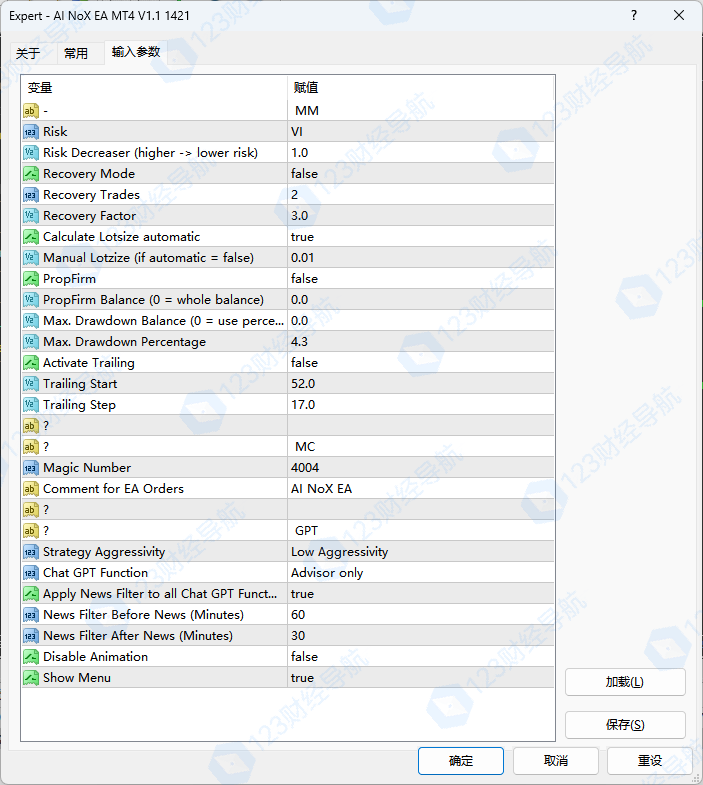The image size is (703, 785).
Task: Click the boolean icon beside Show Menu
Action: (31, 678)
